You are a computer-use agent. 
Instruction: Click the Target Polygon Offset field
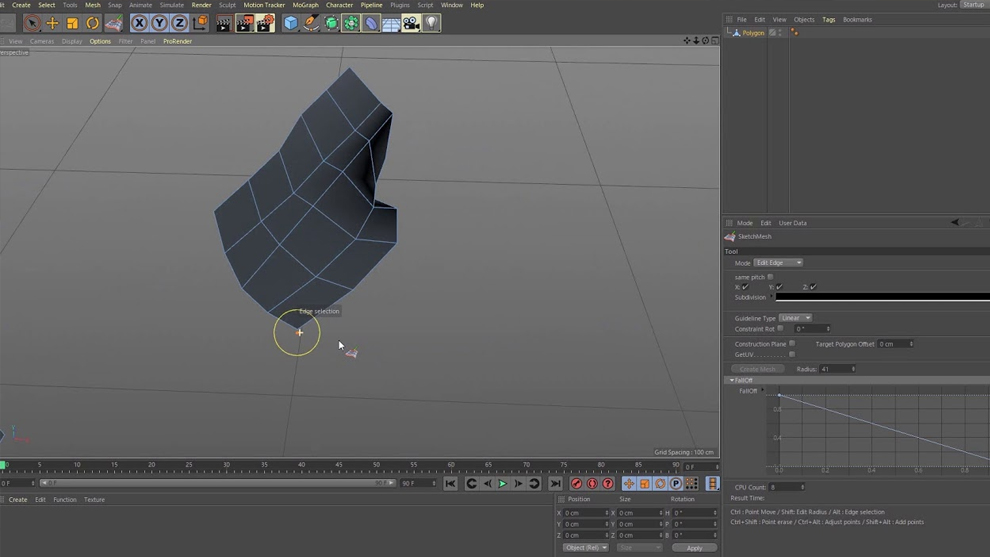tap(895, 344)
